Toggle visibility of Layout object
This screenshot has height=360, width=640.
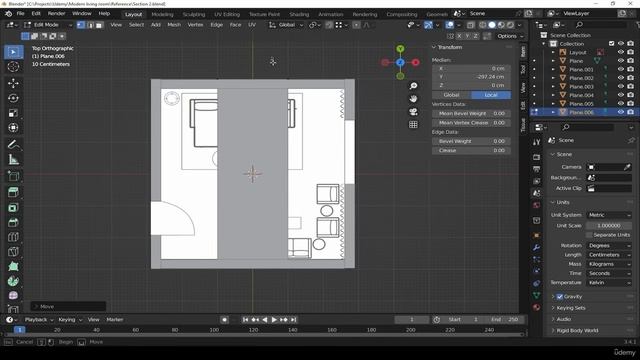pyautogui.click(x=621, y=52)
